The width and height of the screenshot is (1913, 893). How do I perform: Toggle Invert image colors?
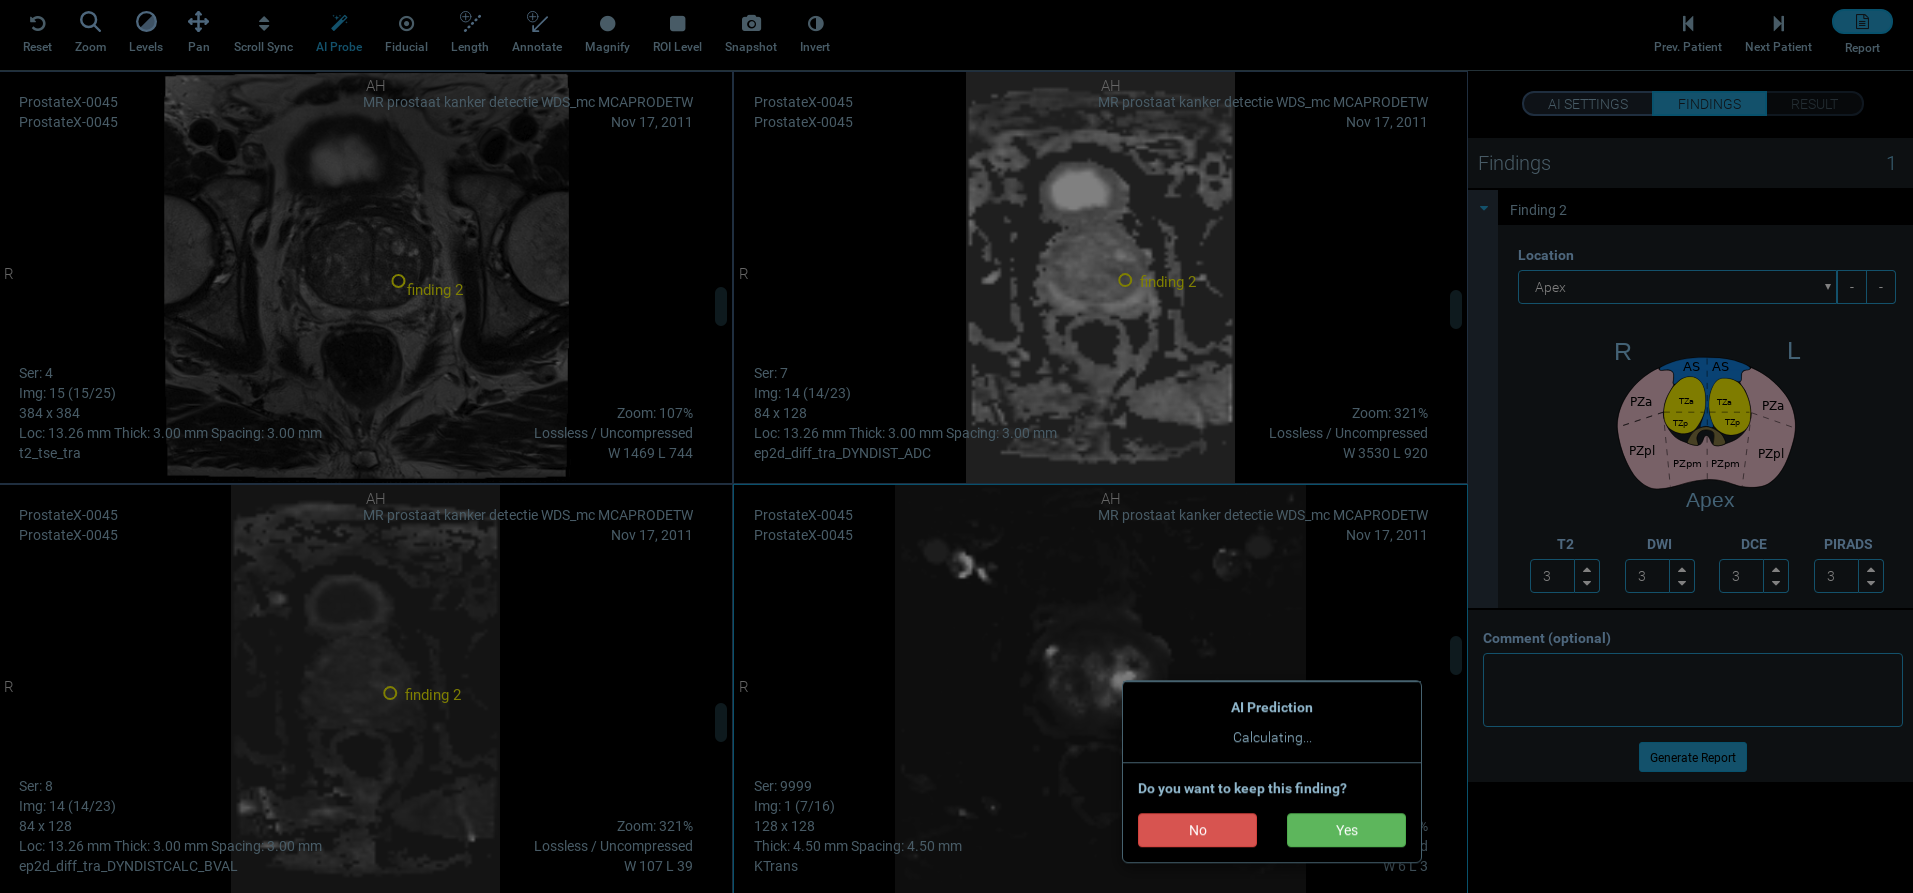pyautogui.click(x=815, y=24)
